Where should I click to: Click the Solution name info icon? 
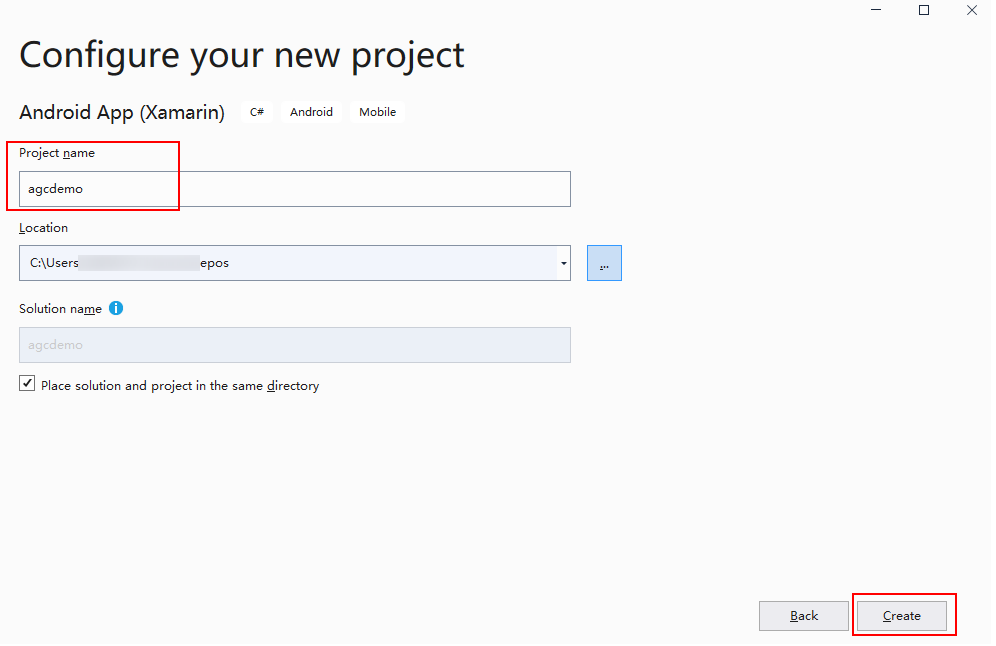click(116, 308)
